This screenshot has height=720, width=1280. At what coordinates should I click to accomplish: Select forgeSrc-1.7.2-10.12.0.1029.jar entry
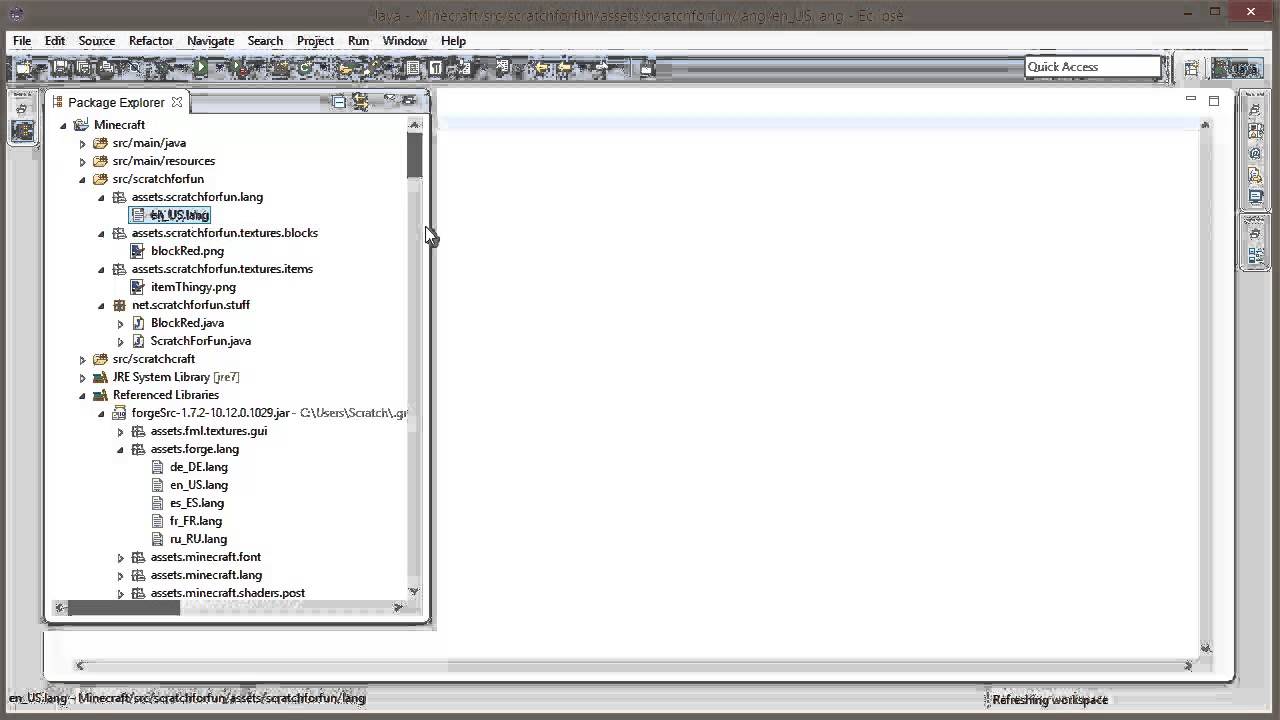pyautogui.click(x=211, y=413)
